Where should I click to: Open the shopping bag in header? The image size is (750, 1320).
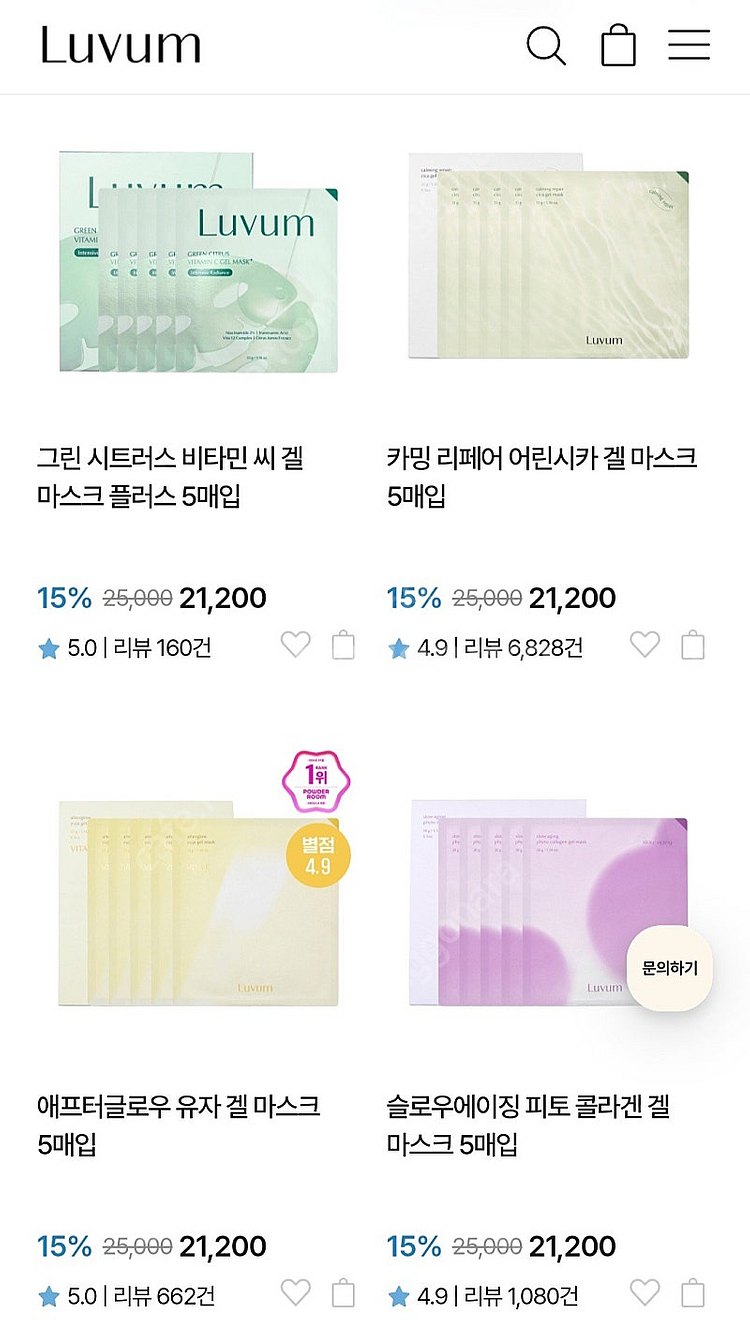(618, 46)
